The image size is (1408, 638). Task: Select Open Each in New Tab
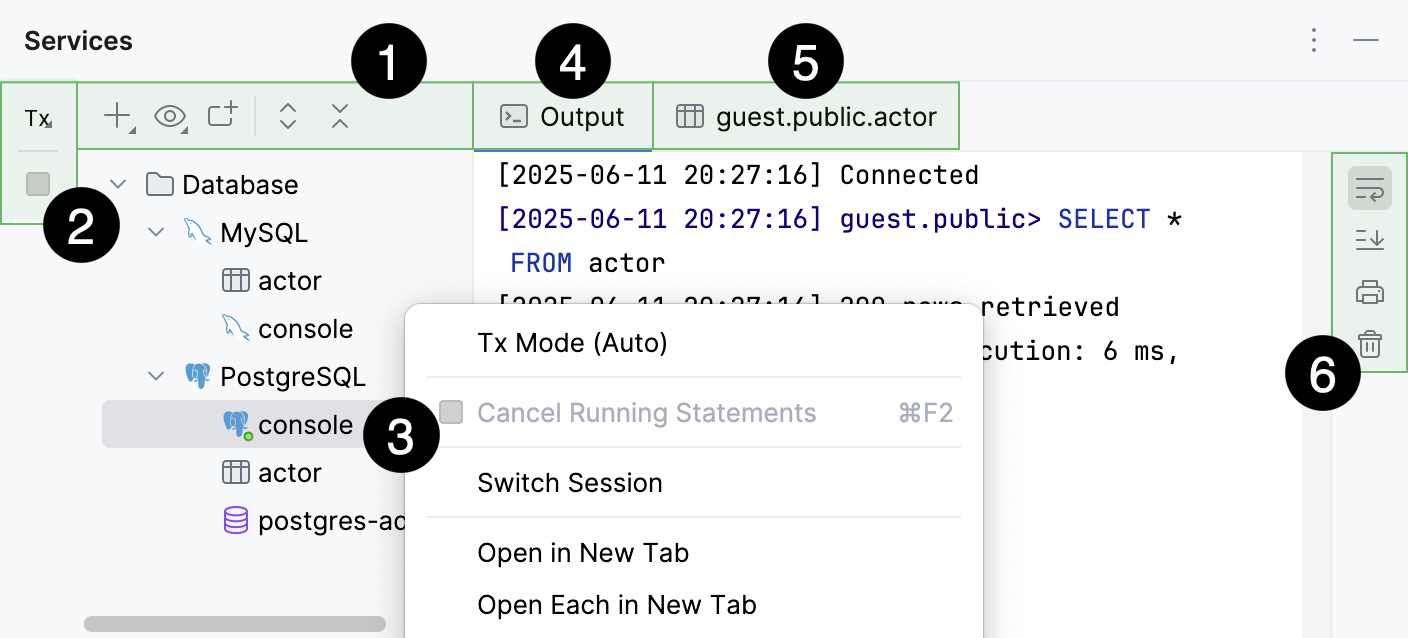click(615, 604)
